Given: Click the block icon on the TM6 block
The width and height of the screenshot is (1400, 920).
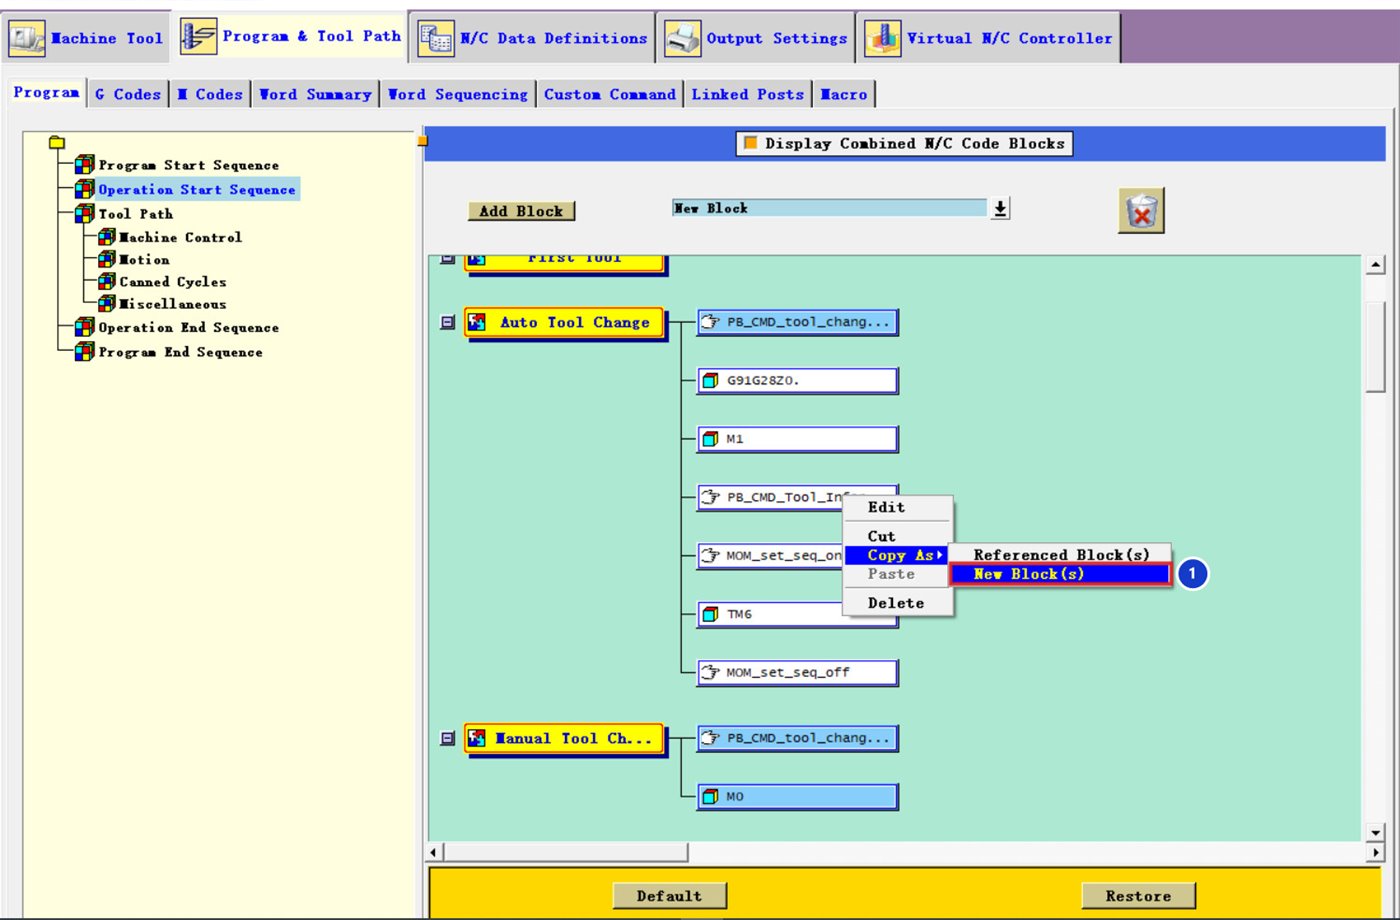Looking at the screenshot, I should [711, 614].
